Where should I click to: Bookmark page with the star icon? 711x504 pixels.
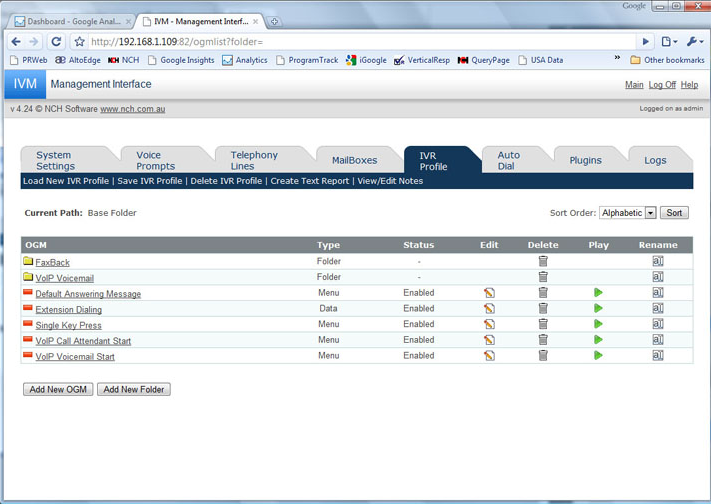pos(79,42)
